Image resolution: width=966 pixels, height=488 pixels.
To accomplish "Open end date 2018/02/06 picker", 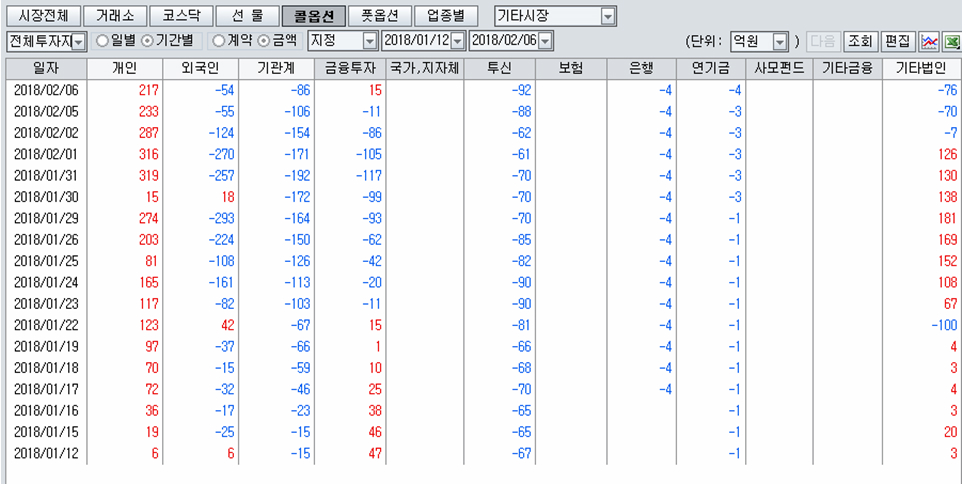I will 544,41.
